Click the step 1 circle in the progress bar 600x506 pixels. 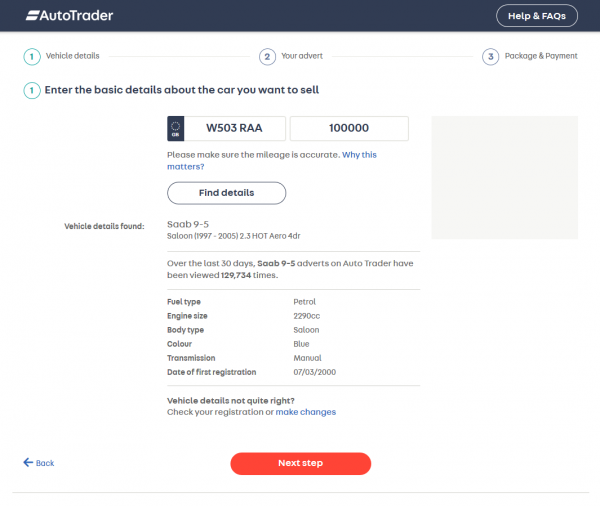coord(31,56)
